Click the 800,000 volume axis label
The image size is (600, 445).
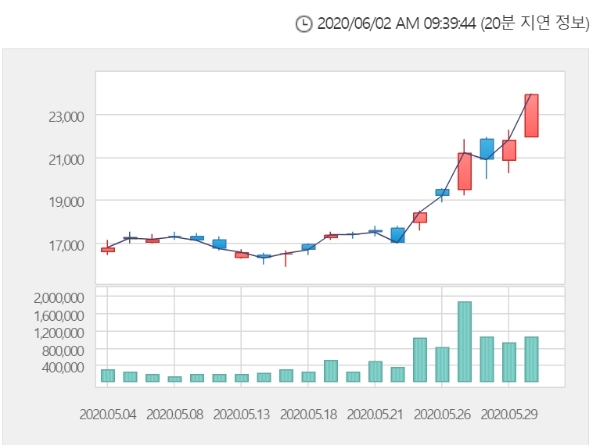[x=63, y=350]
